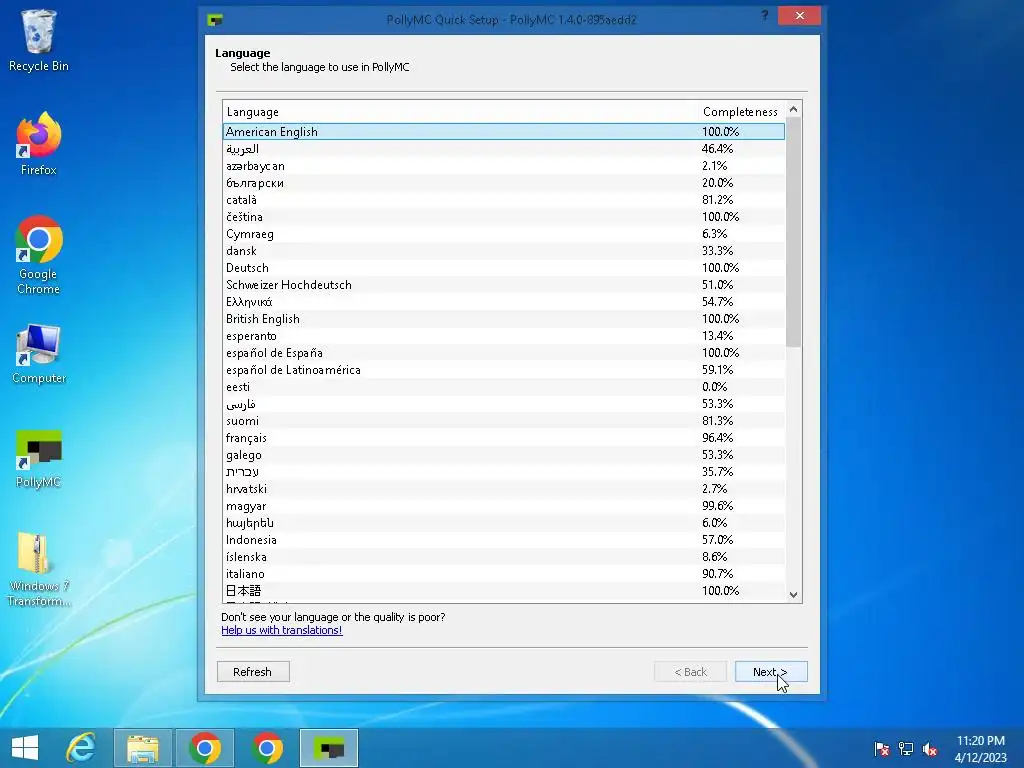The width and height of the screenshot is (1024, 768).
Task: Select the Computer desktop shortcut
Action: (x=39, y=354)
